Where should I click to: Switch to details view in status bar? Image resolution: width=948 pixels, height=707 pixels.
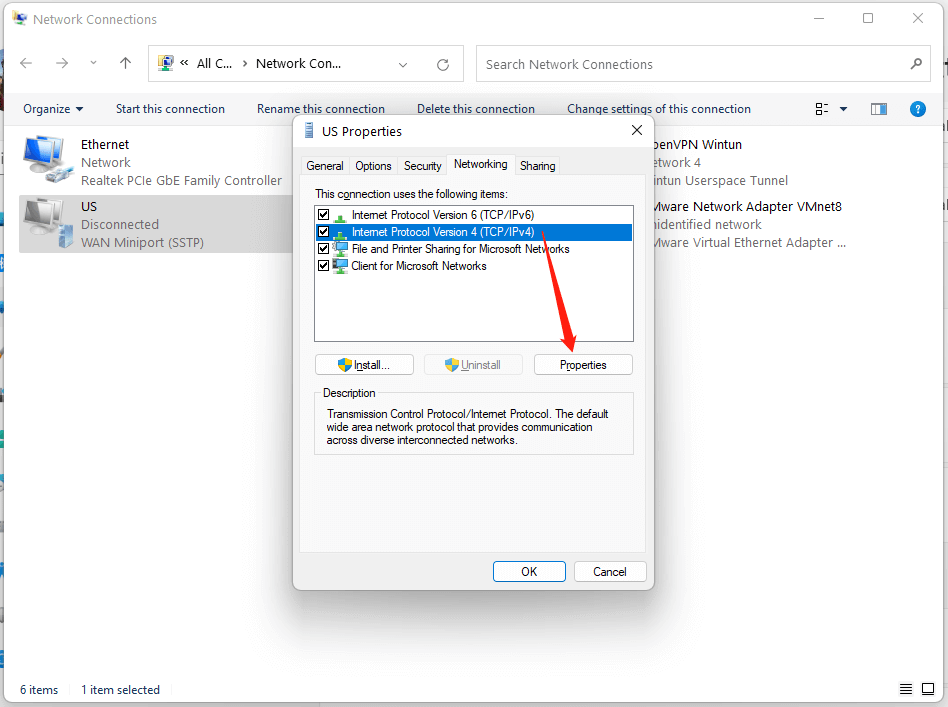(906, 689)
